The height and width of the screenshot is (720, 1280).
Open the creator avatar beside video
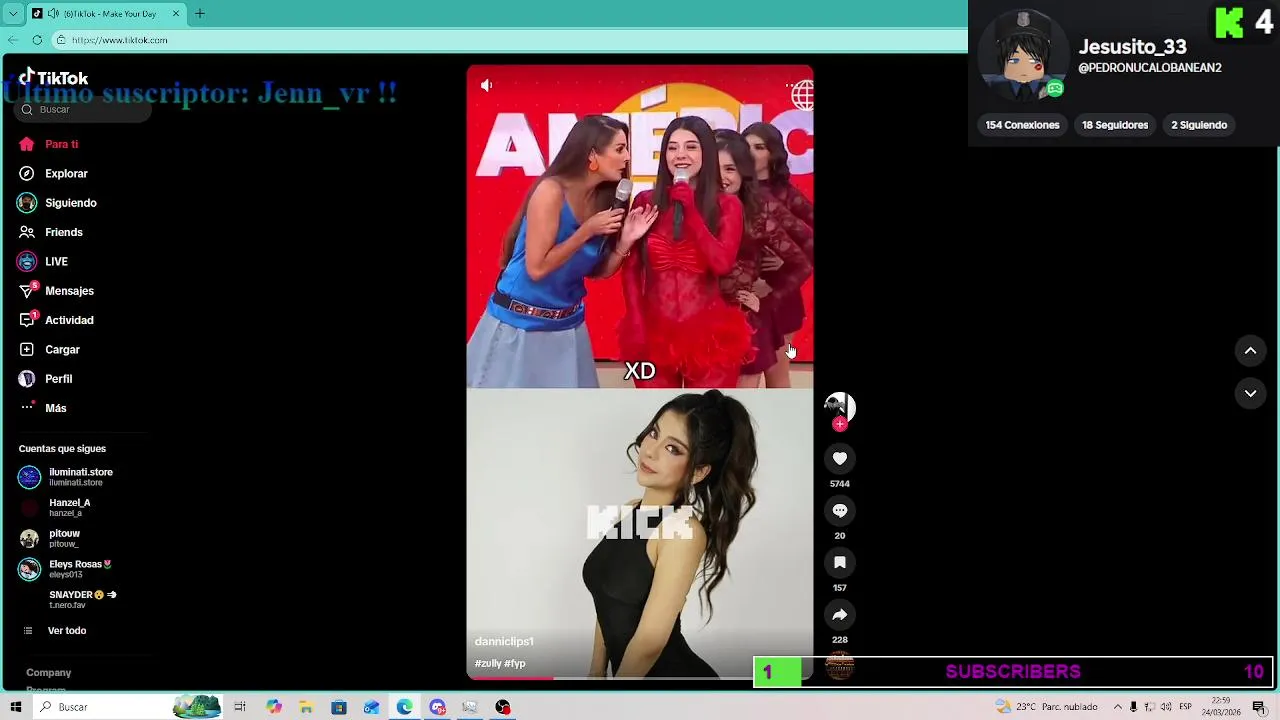tap(839, 406)
